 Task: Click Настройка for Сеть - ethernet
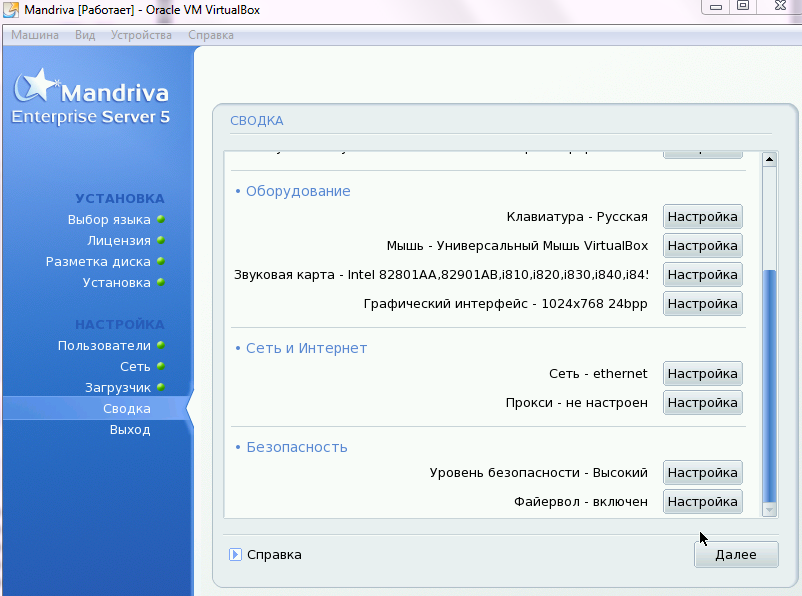[x=702, y=374]
